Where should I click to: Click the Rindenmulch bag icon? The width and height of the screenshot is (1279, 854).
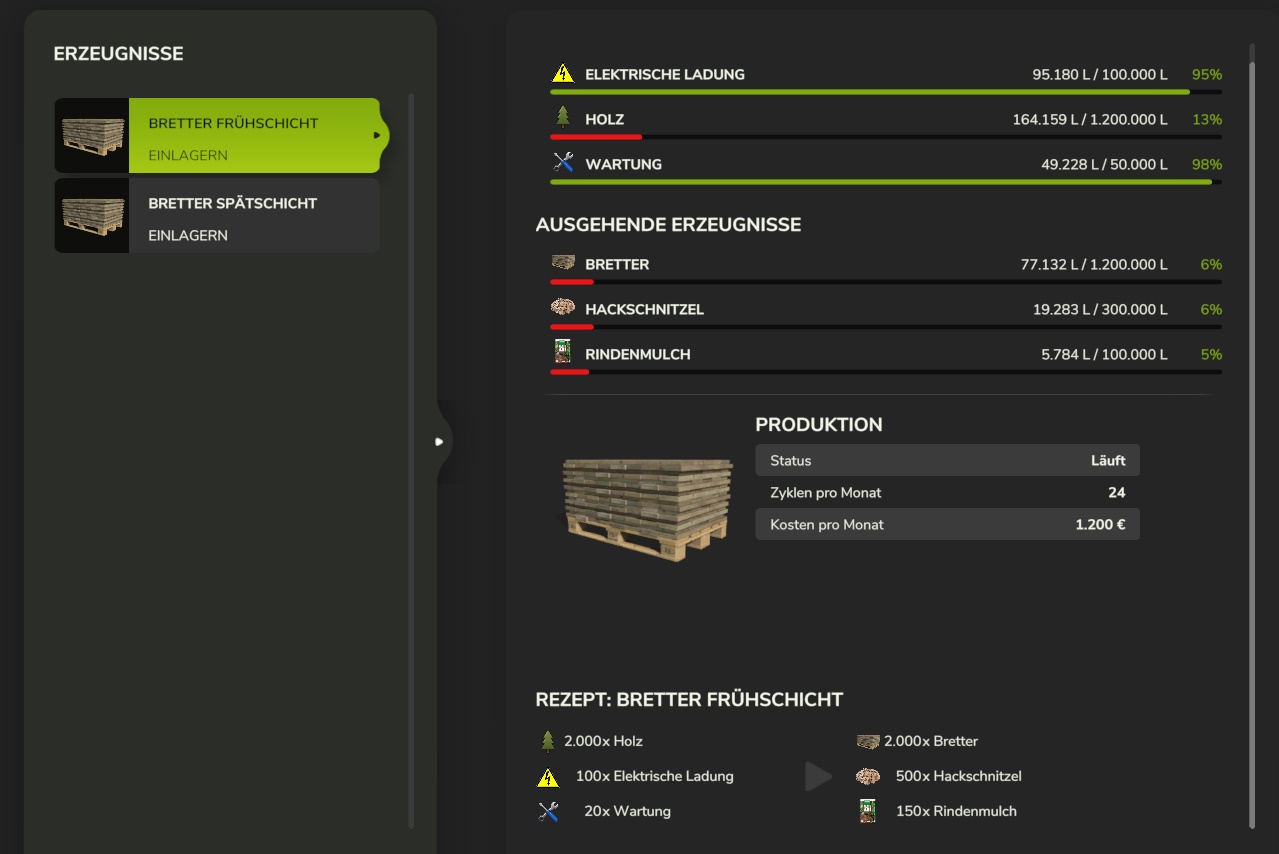[562, 353]
